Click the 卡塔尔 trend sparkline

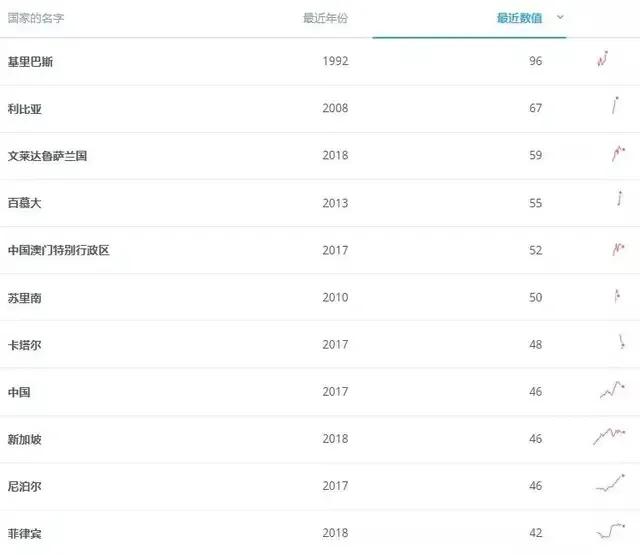pyautogui.click(x=622, y=343)
